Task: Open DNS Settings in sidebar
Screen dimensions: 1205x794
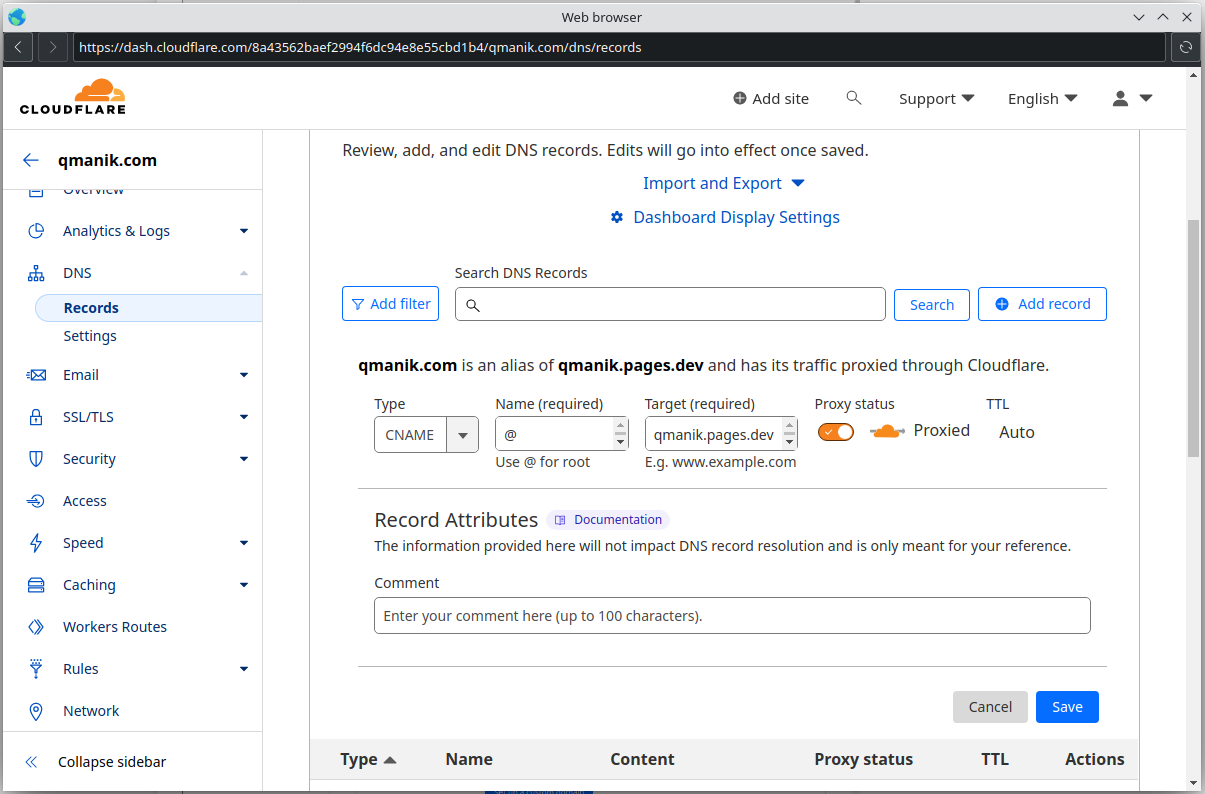Action: pos(90,336)
